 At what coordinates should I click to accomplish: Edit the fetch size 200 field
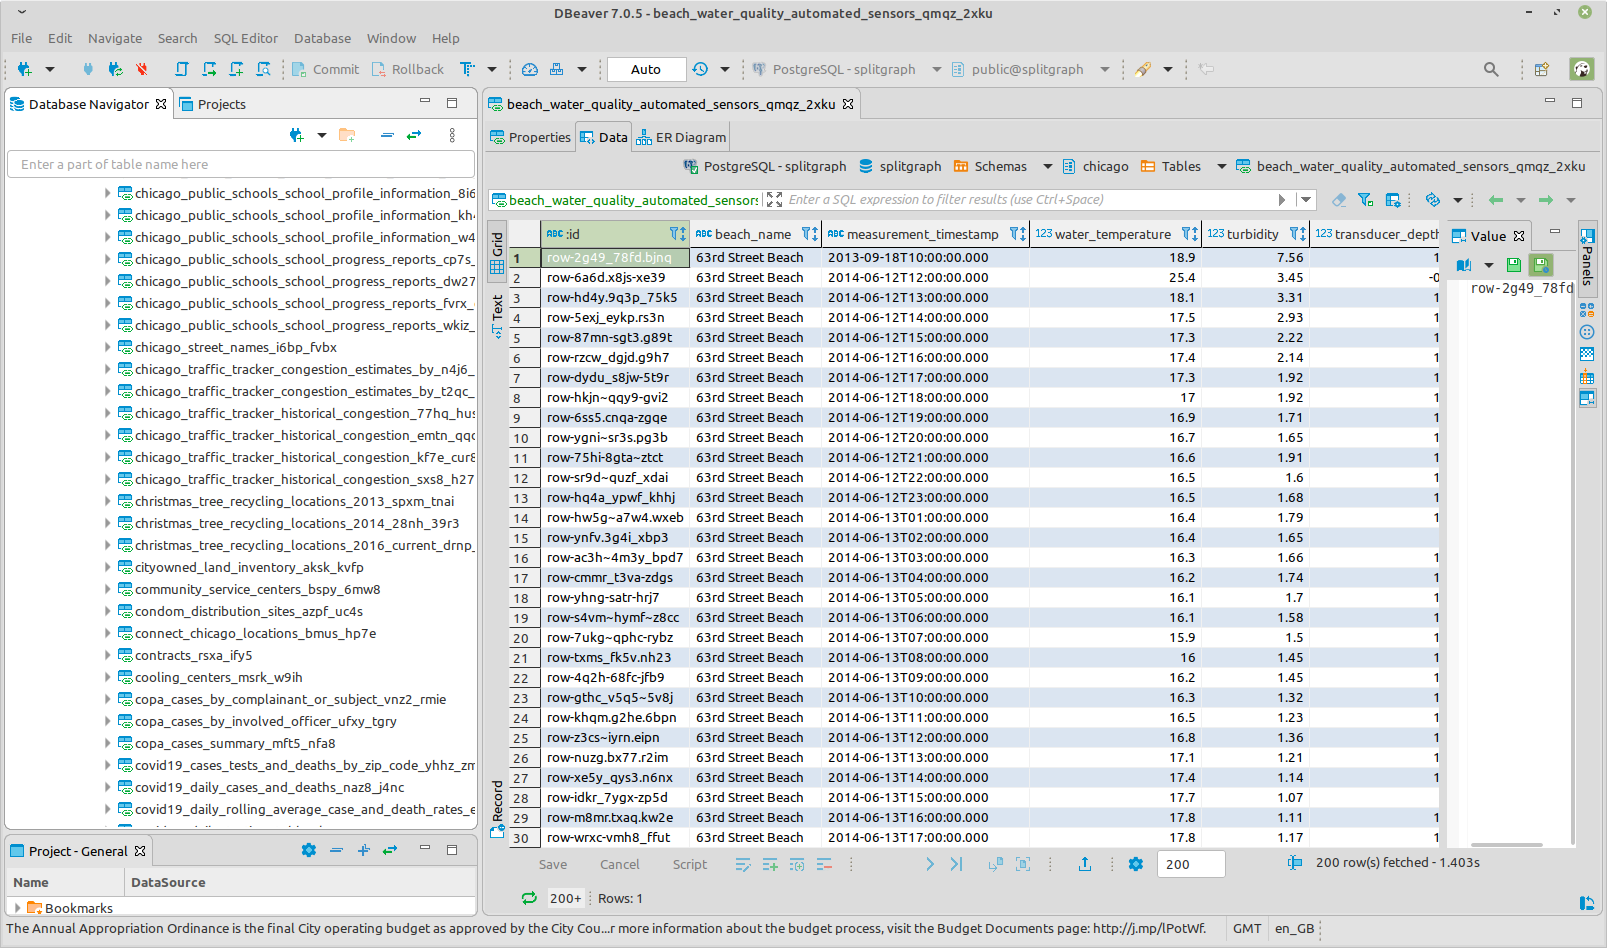point(1191,864)
